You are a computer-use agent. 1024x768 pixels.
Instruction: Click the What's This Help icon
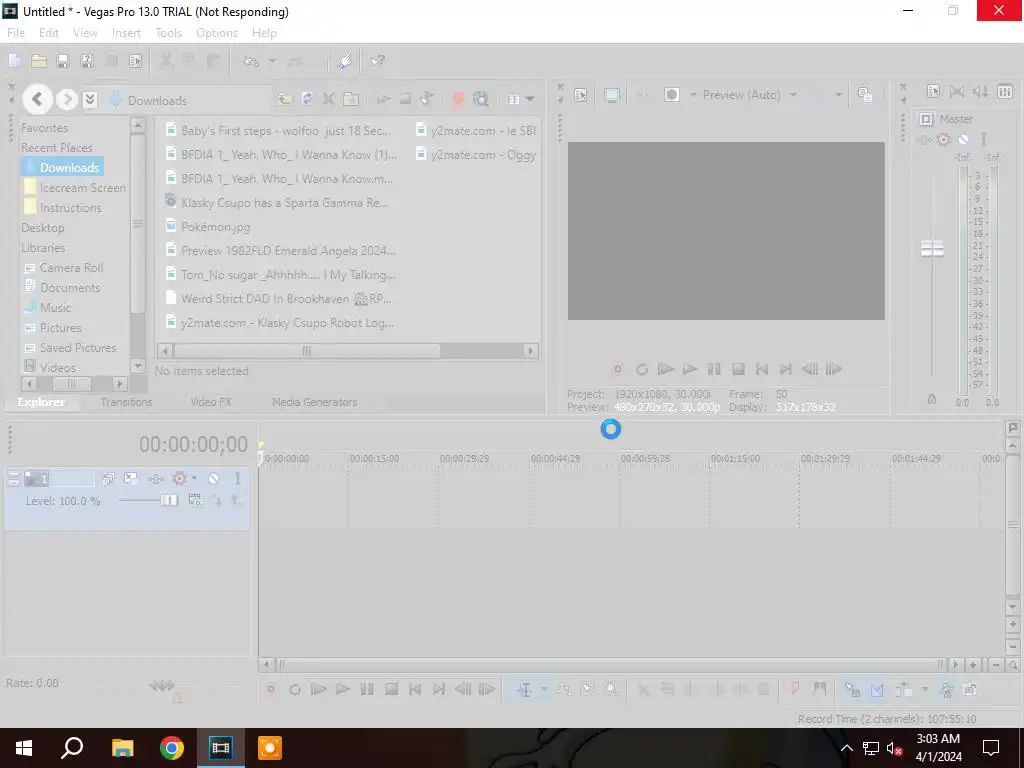coord(377,61)
